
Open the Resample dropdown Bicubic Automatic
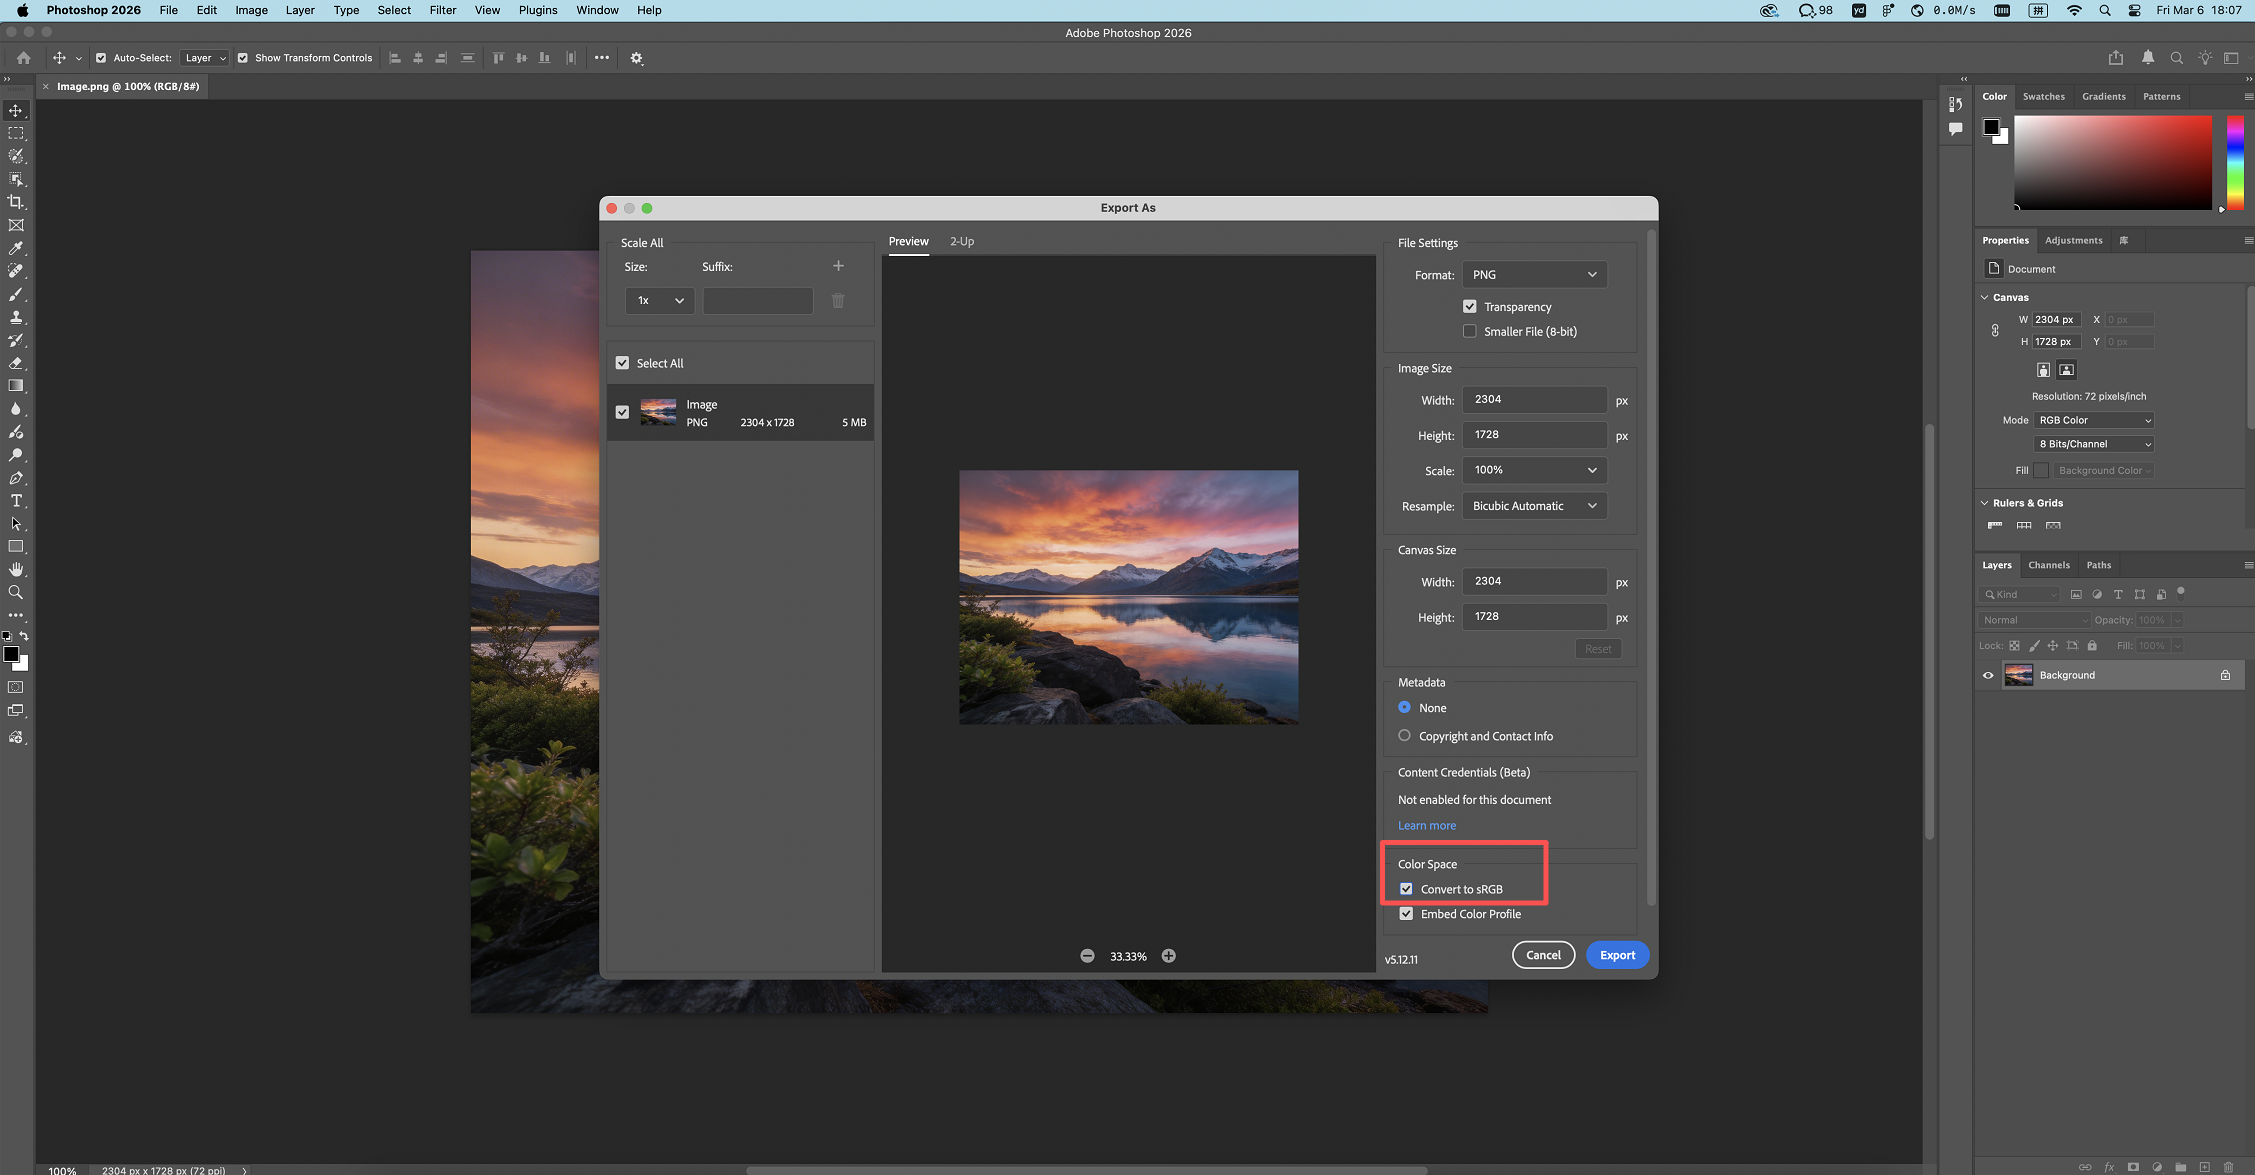click(1534, 506)
